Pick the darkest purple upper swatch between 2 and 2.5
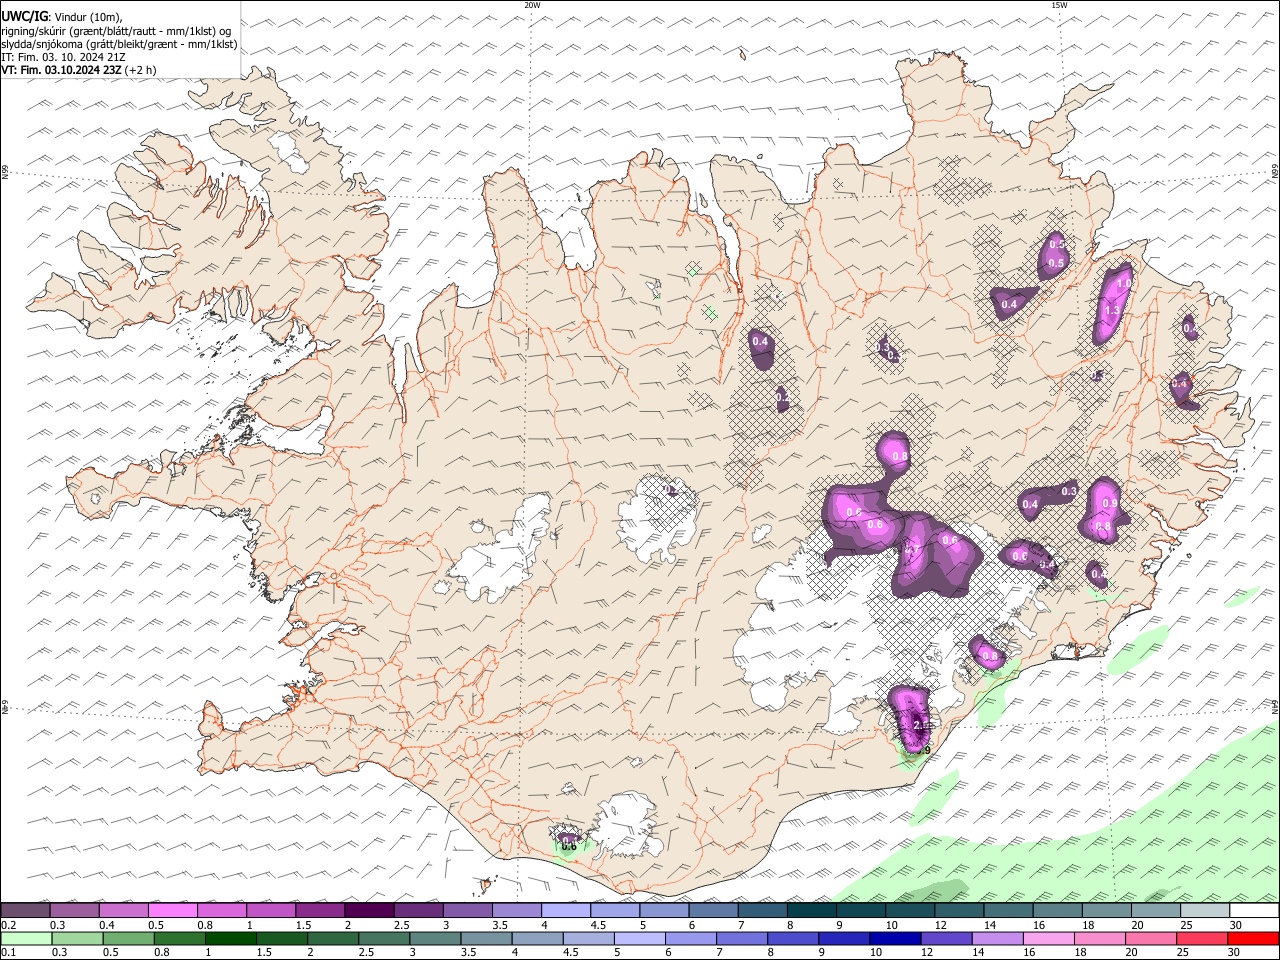Viewport: 1280px width, 960px height. click(x=369, y=910)
